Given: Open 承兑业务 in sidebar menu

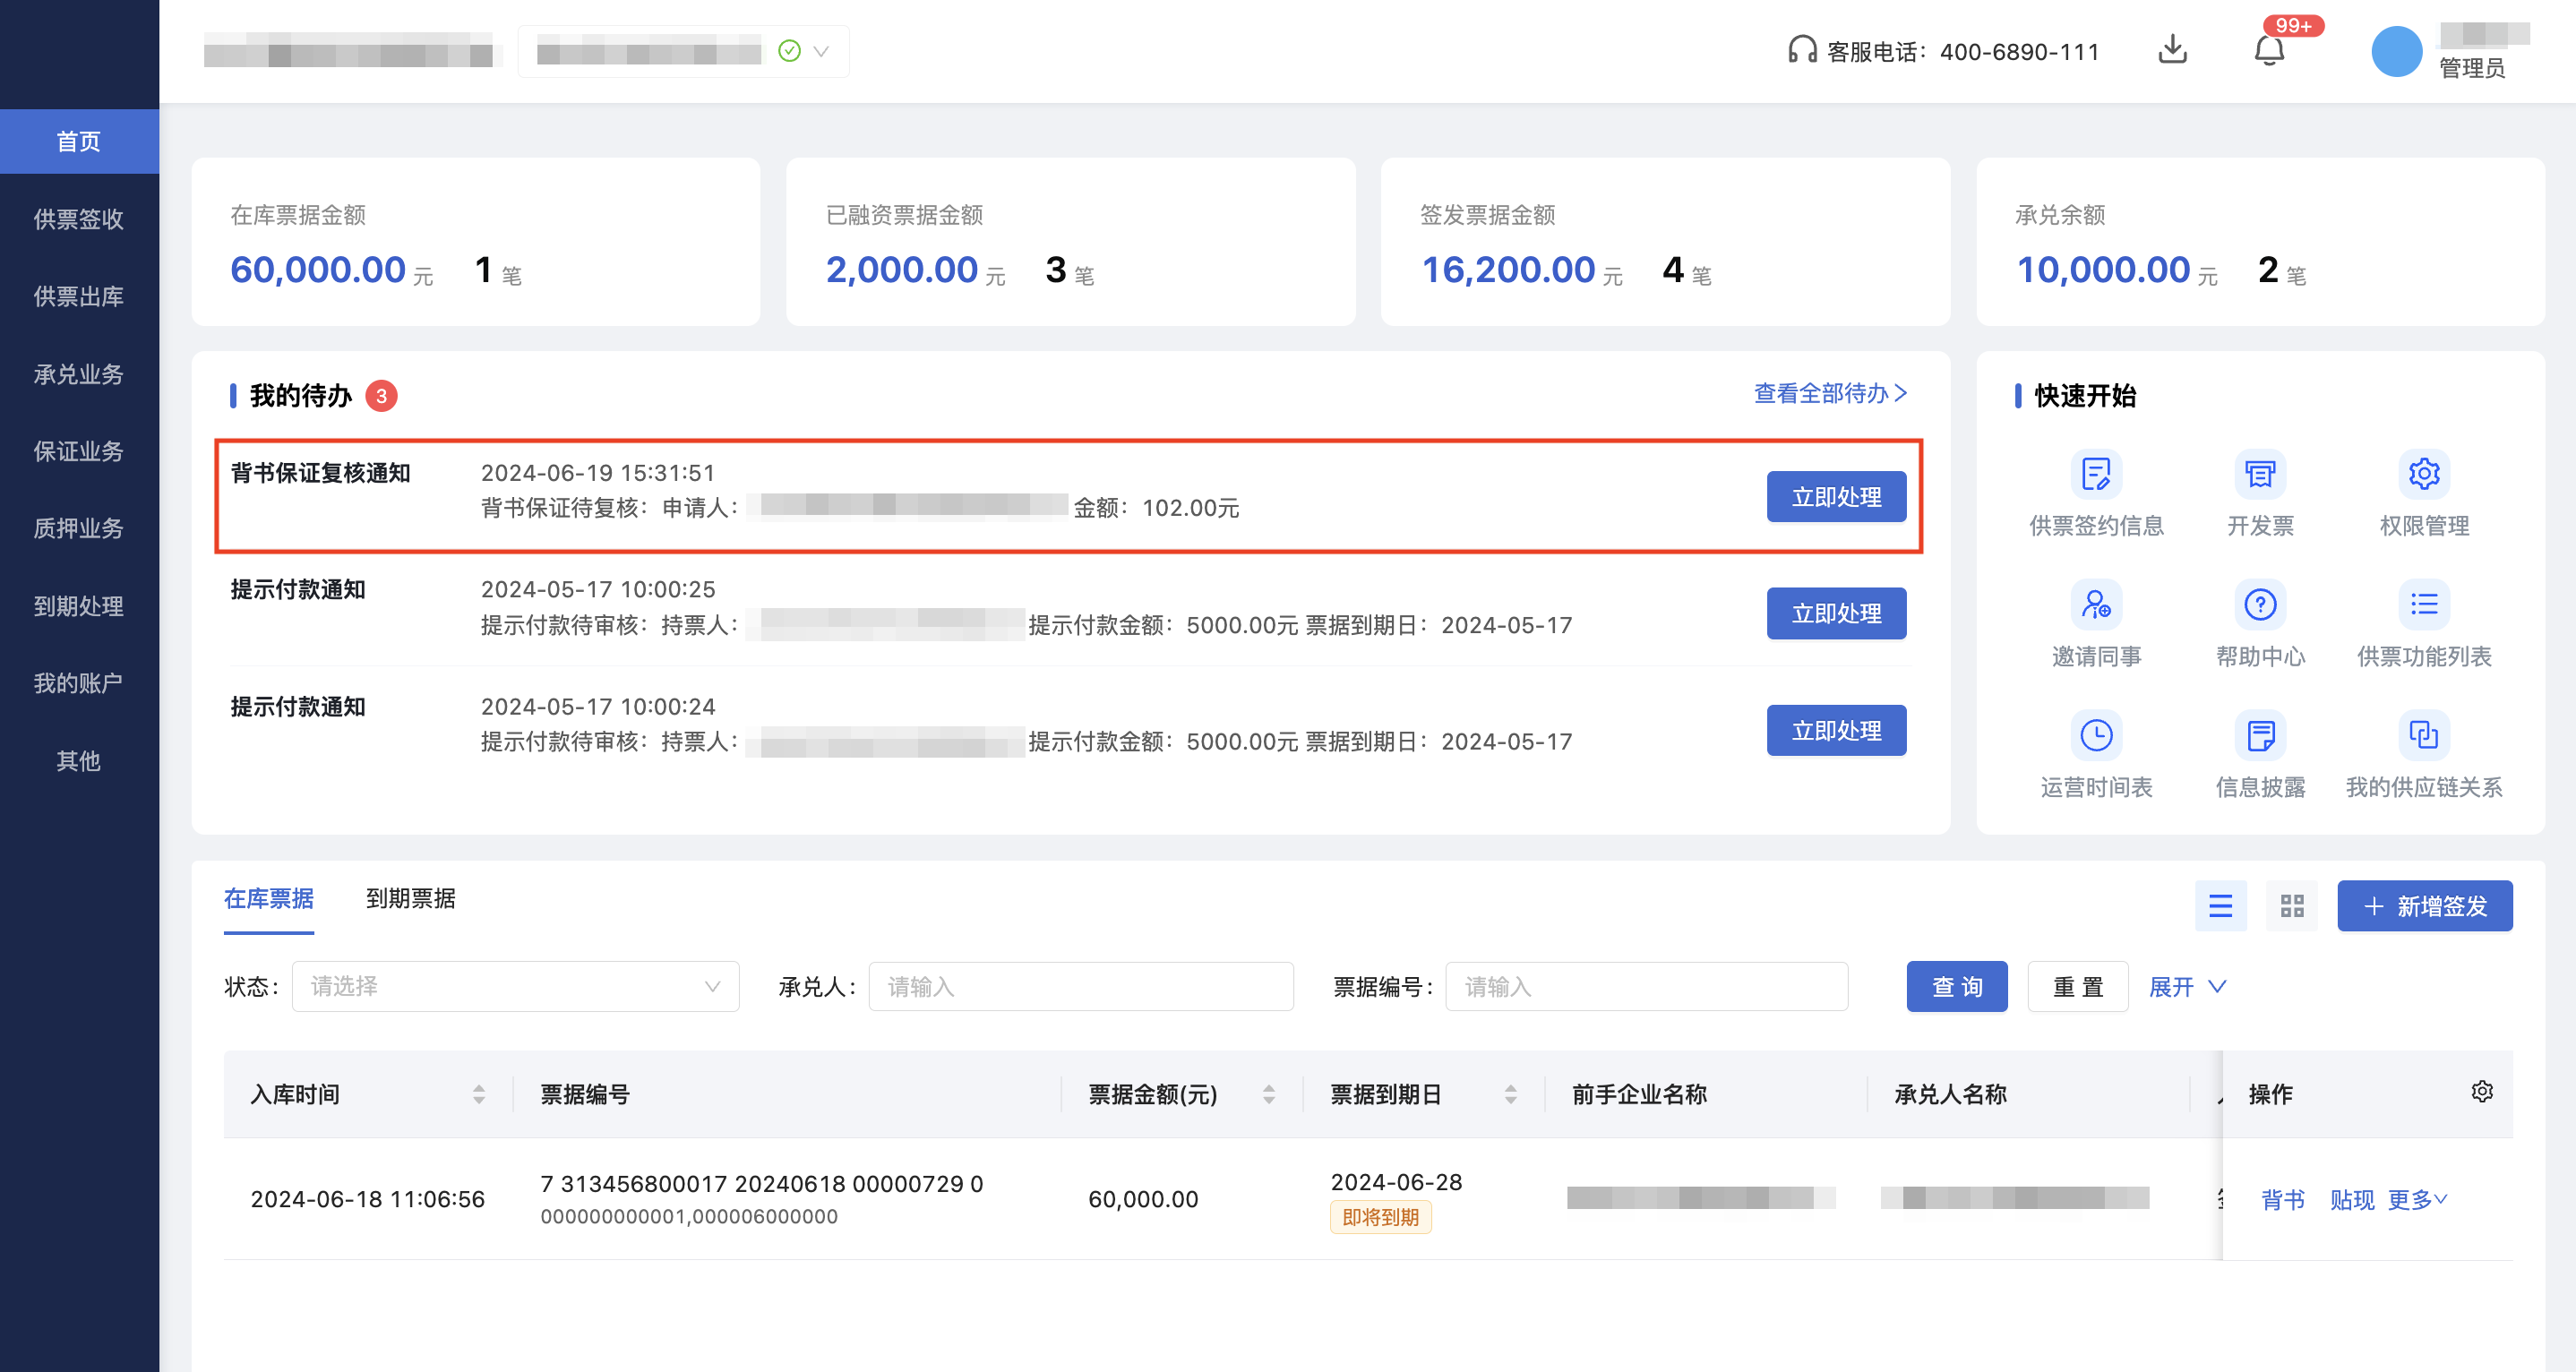Looking at the screenshot, I should pyautogui.click(x=78, y=374).
